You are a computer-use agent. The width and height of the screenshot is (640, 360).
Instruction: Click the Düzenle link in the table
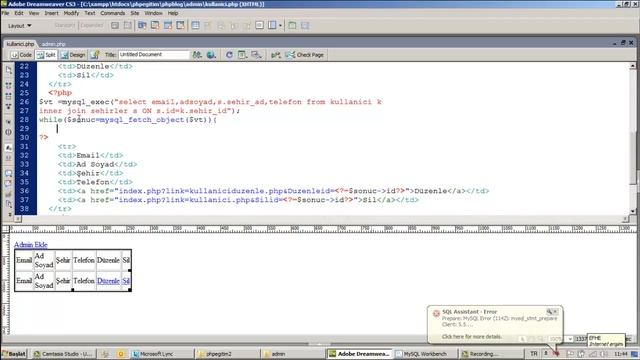coord(108,281)
